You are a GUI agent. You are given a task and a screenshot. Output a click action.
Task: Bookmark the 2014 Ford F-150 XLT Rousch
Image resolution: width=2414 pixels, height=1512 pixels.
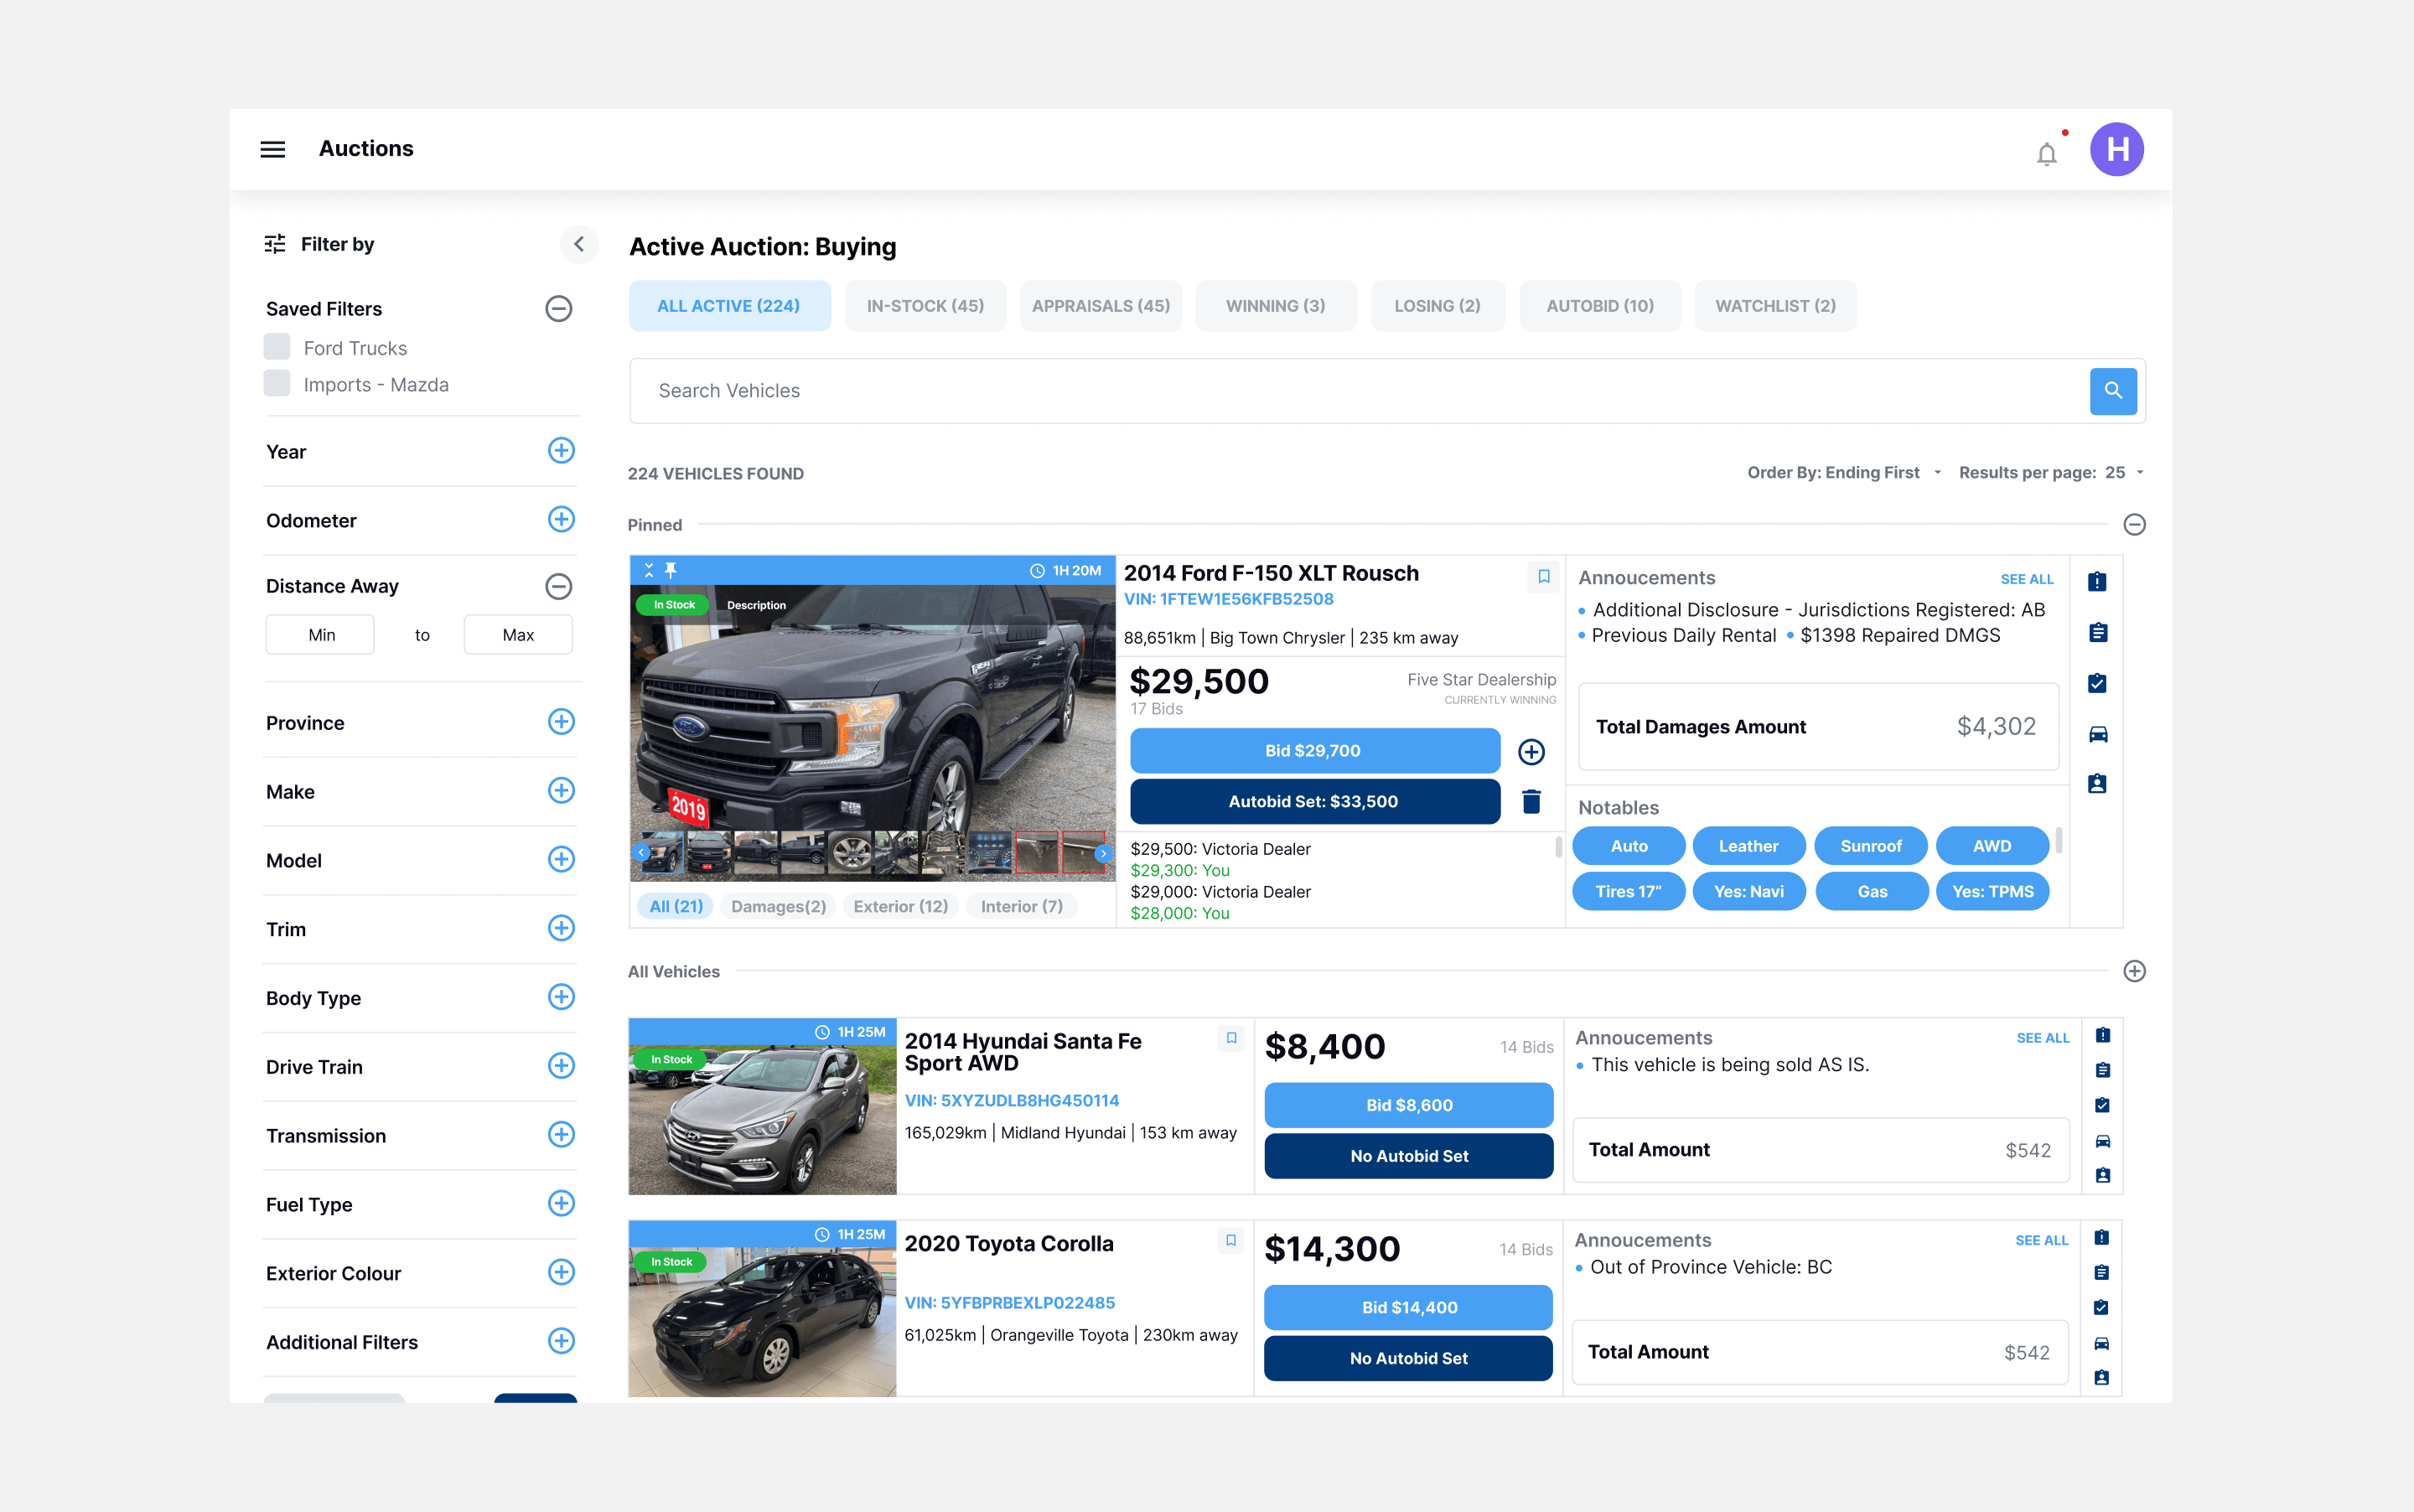coord(1543,576)
